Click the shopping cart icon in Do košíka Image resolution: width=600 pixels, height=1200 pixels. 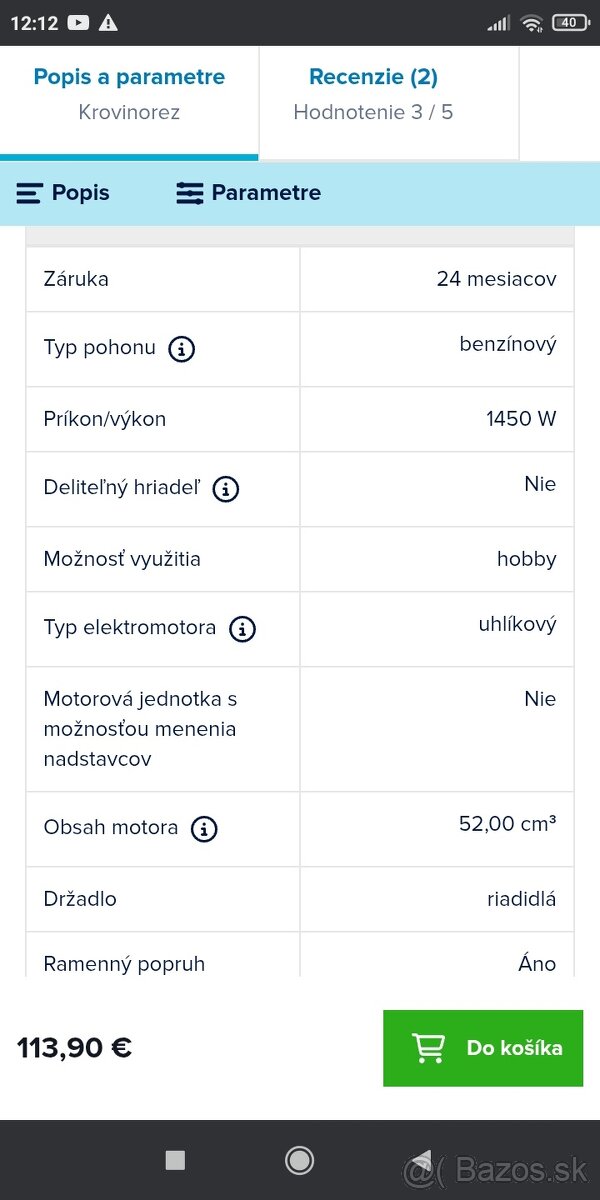click(x=428, y=1048)
